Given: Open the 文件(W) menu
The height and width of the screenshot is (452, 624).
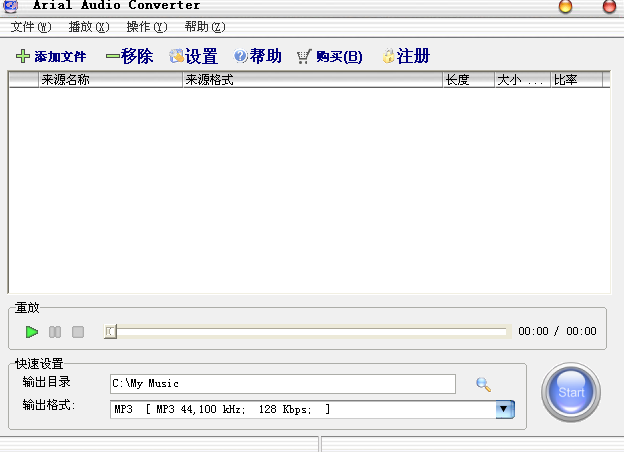Looking at the screenshot, I should point(31,27).
